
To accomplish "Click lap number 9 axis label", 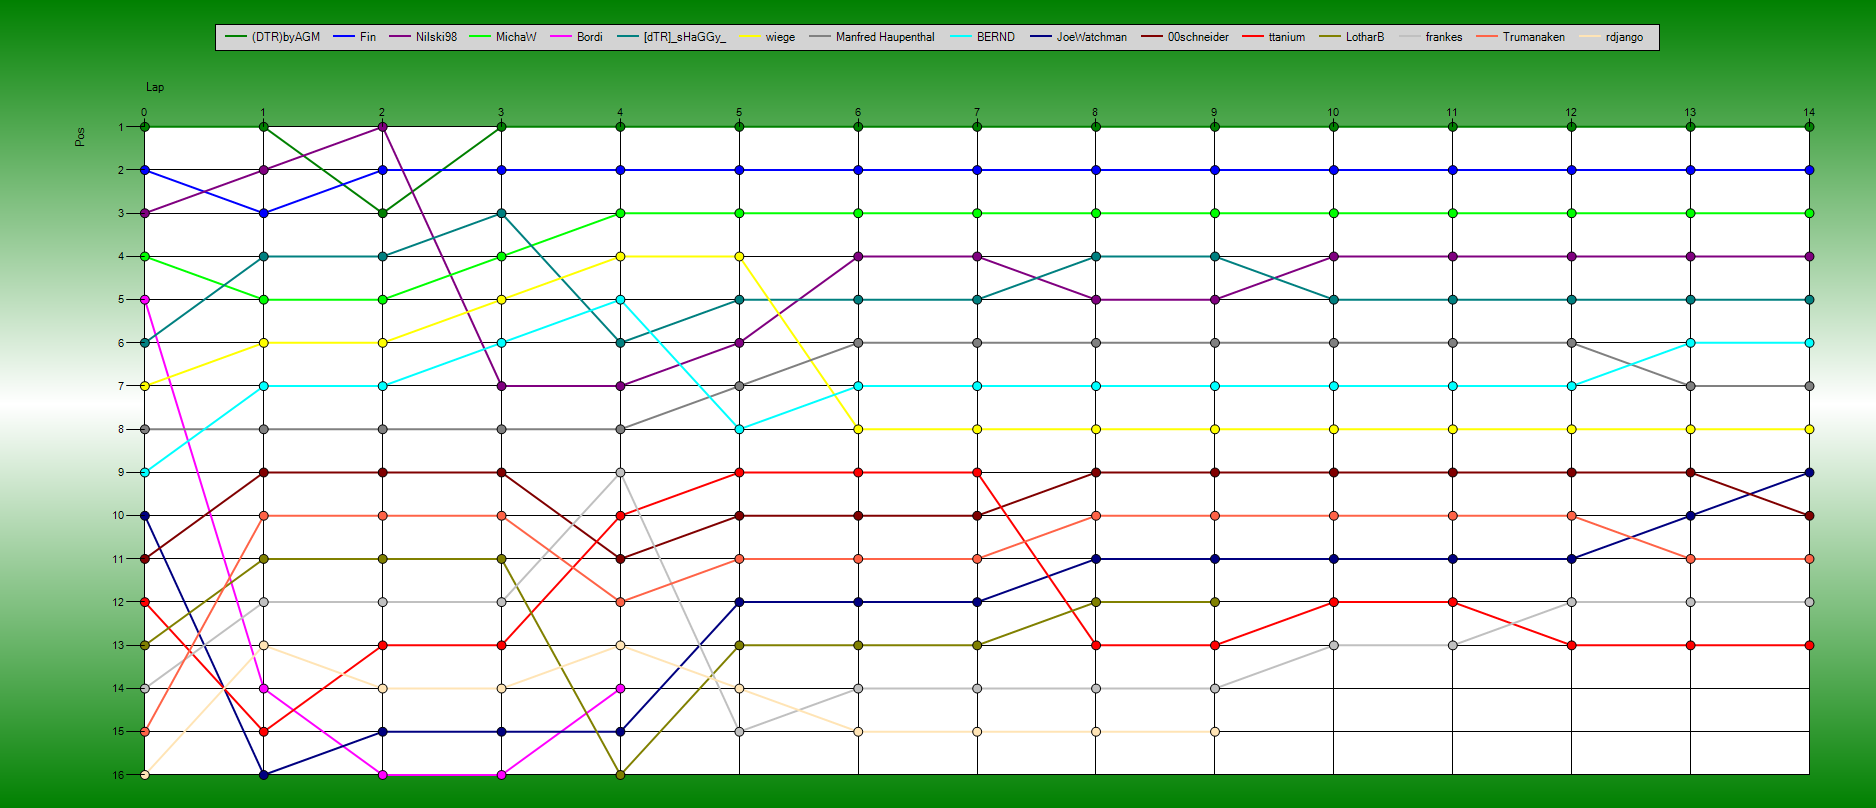I will point(1214,113).
